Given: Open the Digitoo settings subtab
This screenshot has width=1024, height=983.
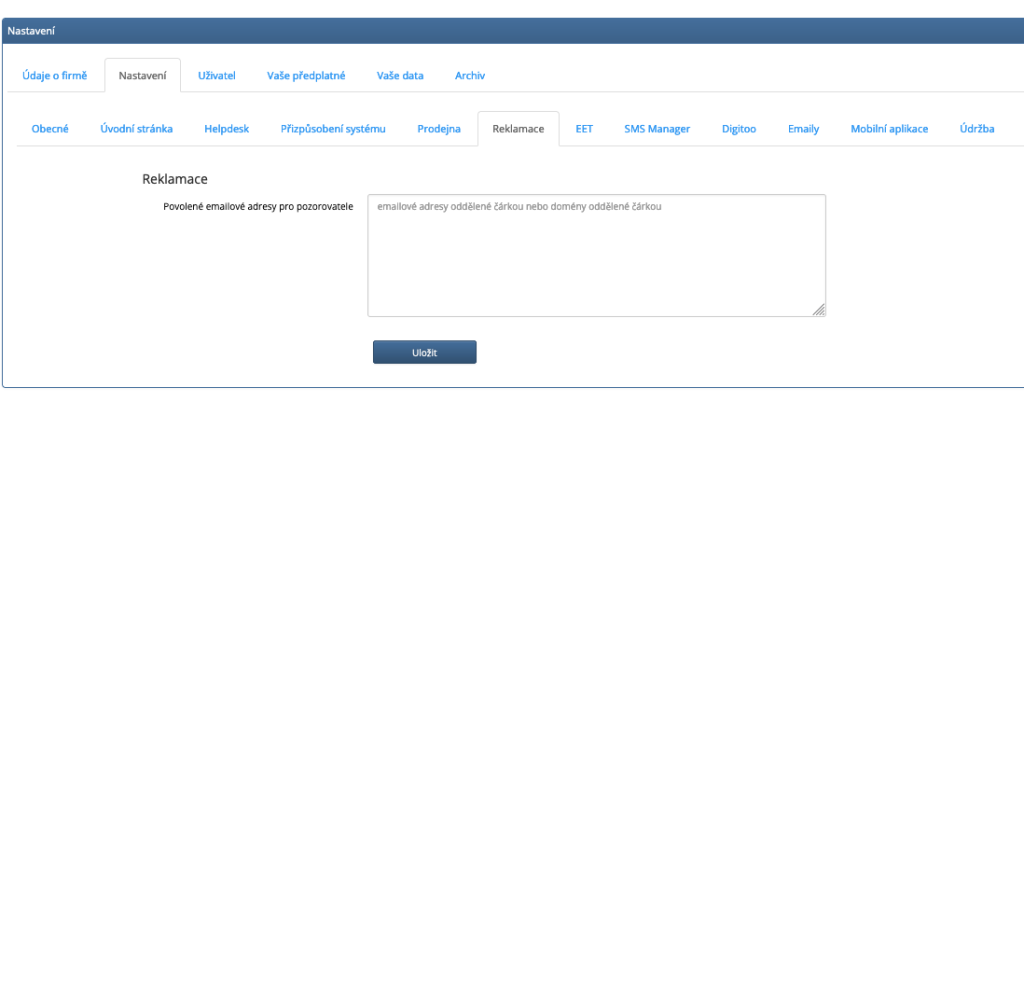Looking at the screenshot, I should pyautogui.click(x=739, y=129).
